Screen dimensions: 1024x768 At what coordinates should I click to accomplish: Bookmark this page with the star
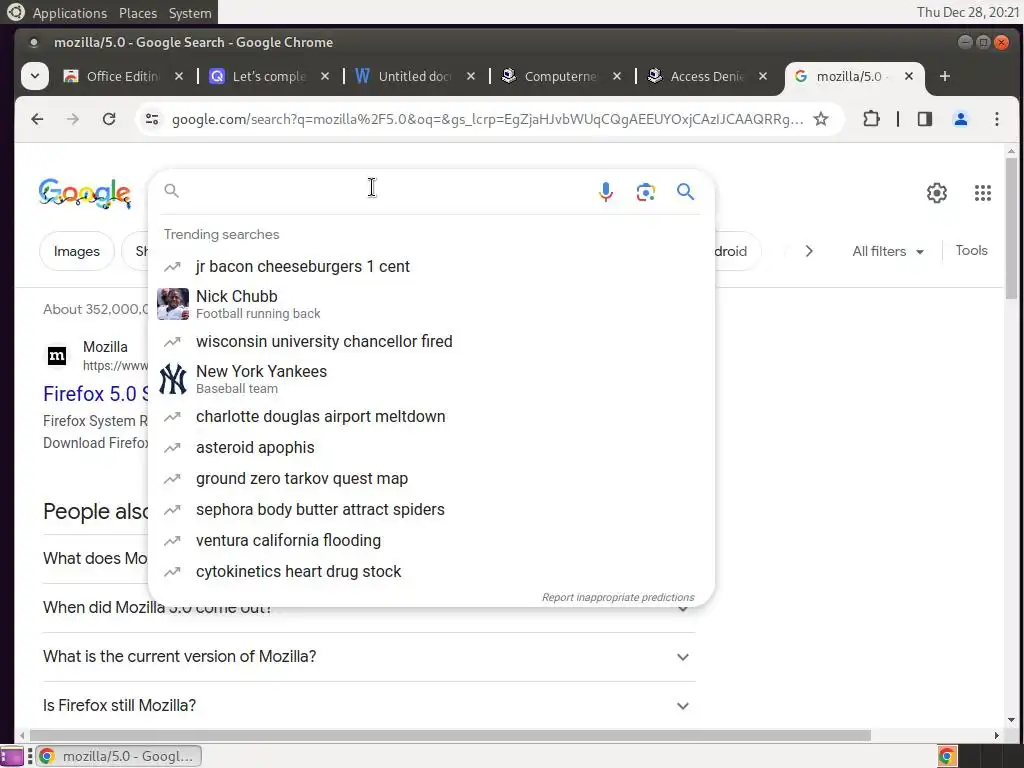(x=821, y=119)
